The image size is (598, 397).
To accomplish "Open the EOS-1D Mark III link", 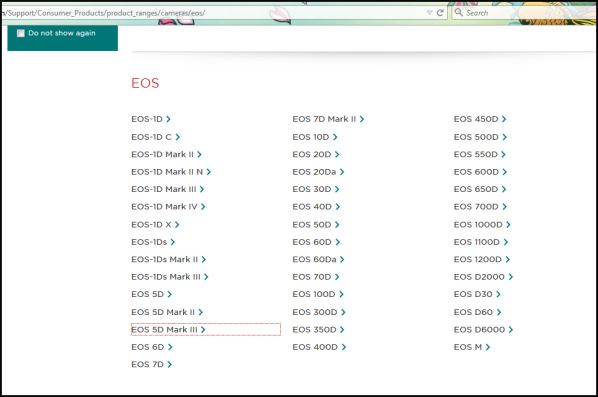I will click(168, 189).
